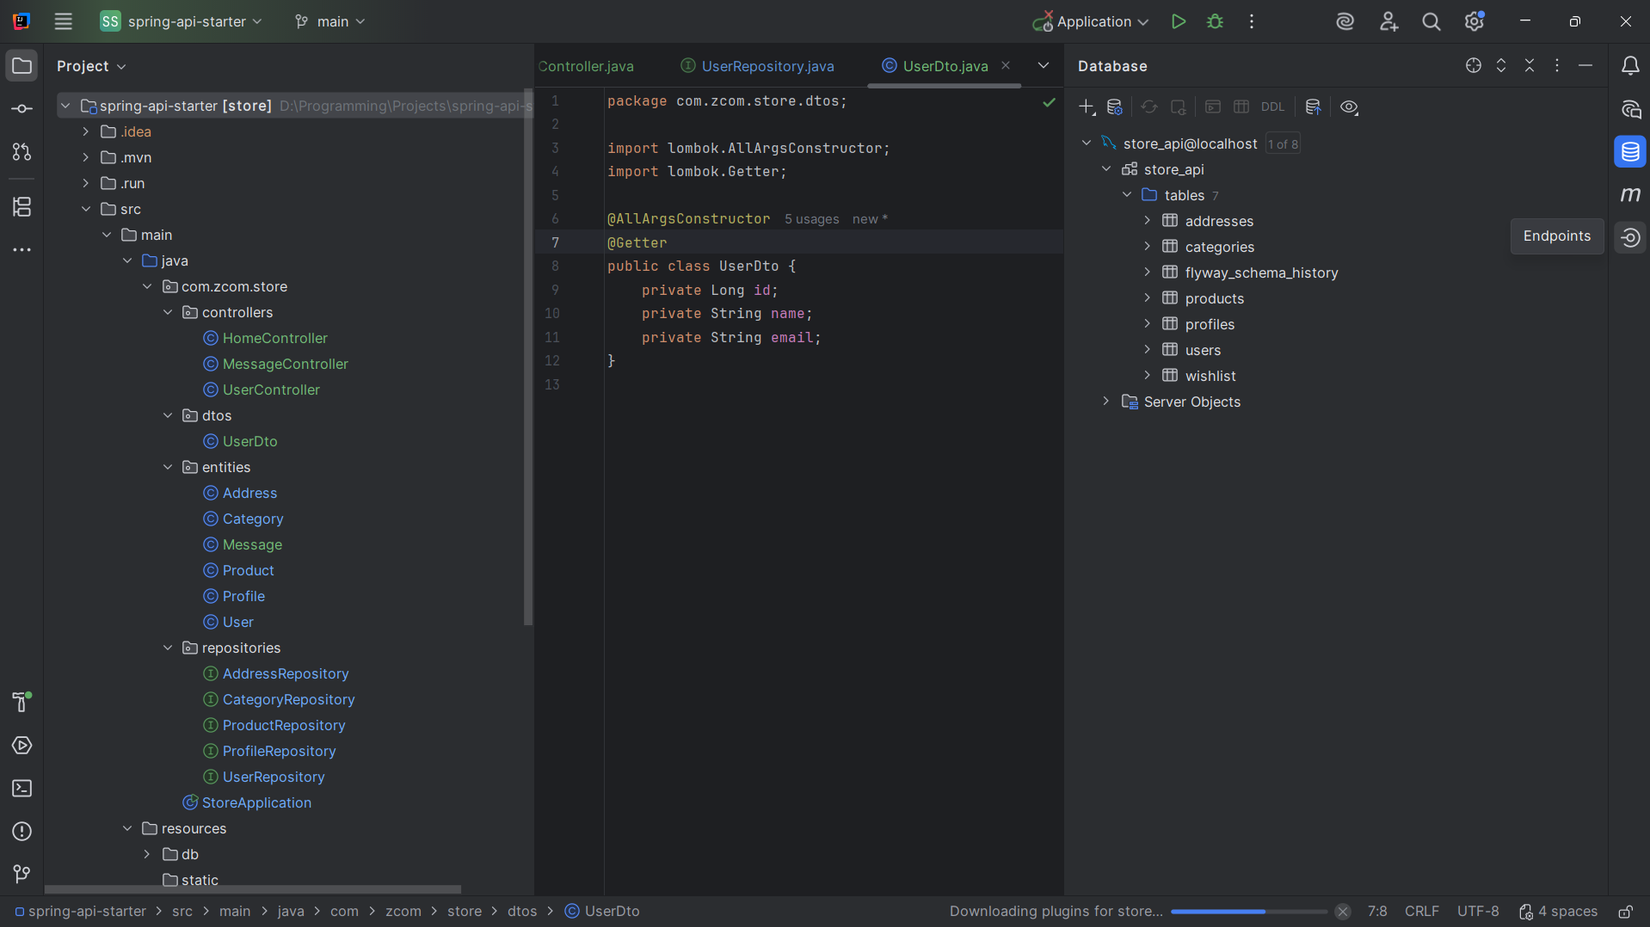
Task: Click the Refresh icon in the Database panel
Action: pos(1148,106)
